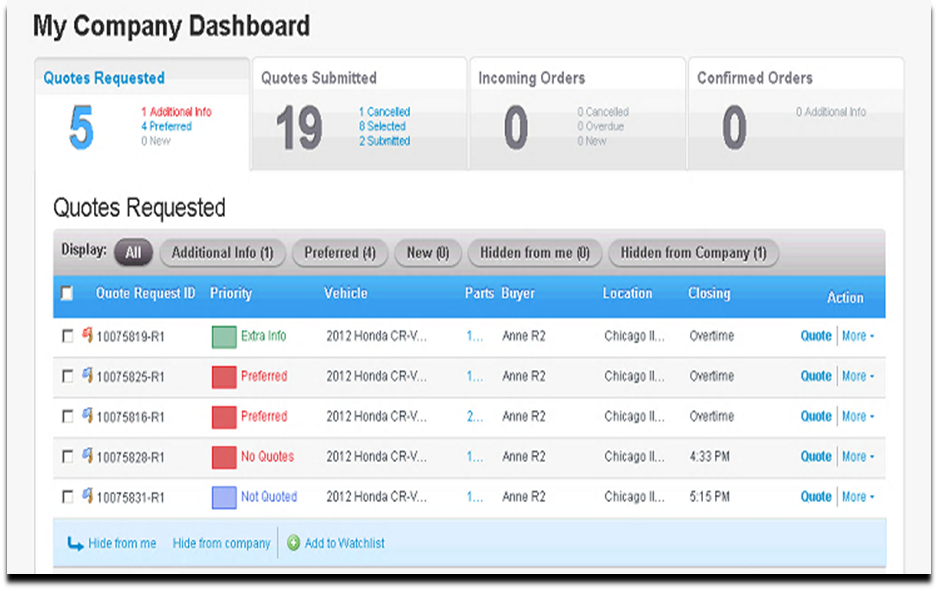Open the More dropdown for request 10075831-R1
The width and height of the screenshot is (938, 591).
(857, 496)
